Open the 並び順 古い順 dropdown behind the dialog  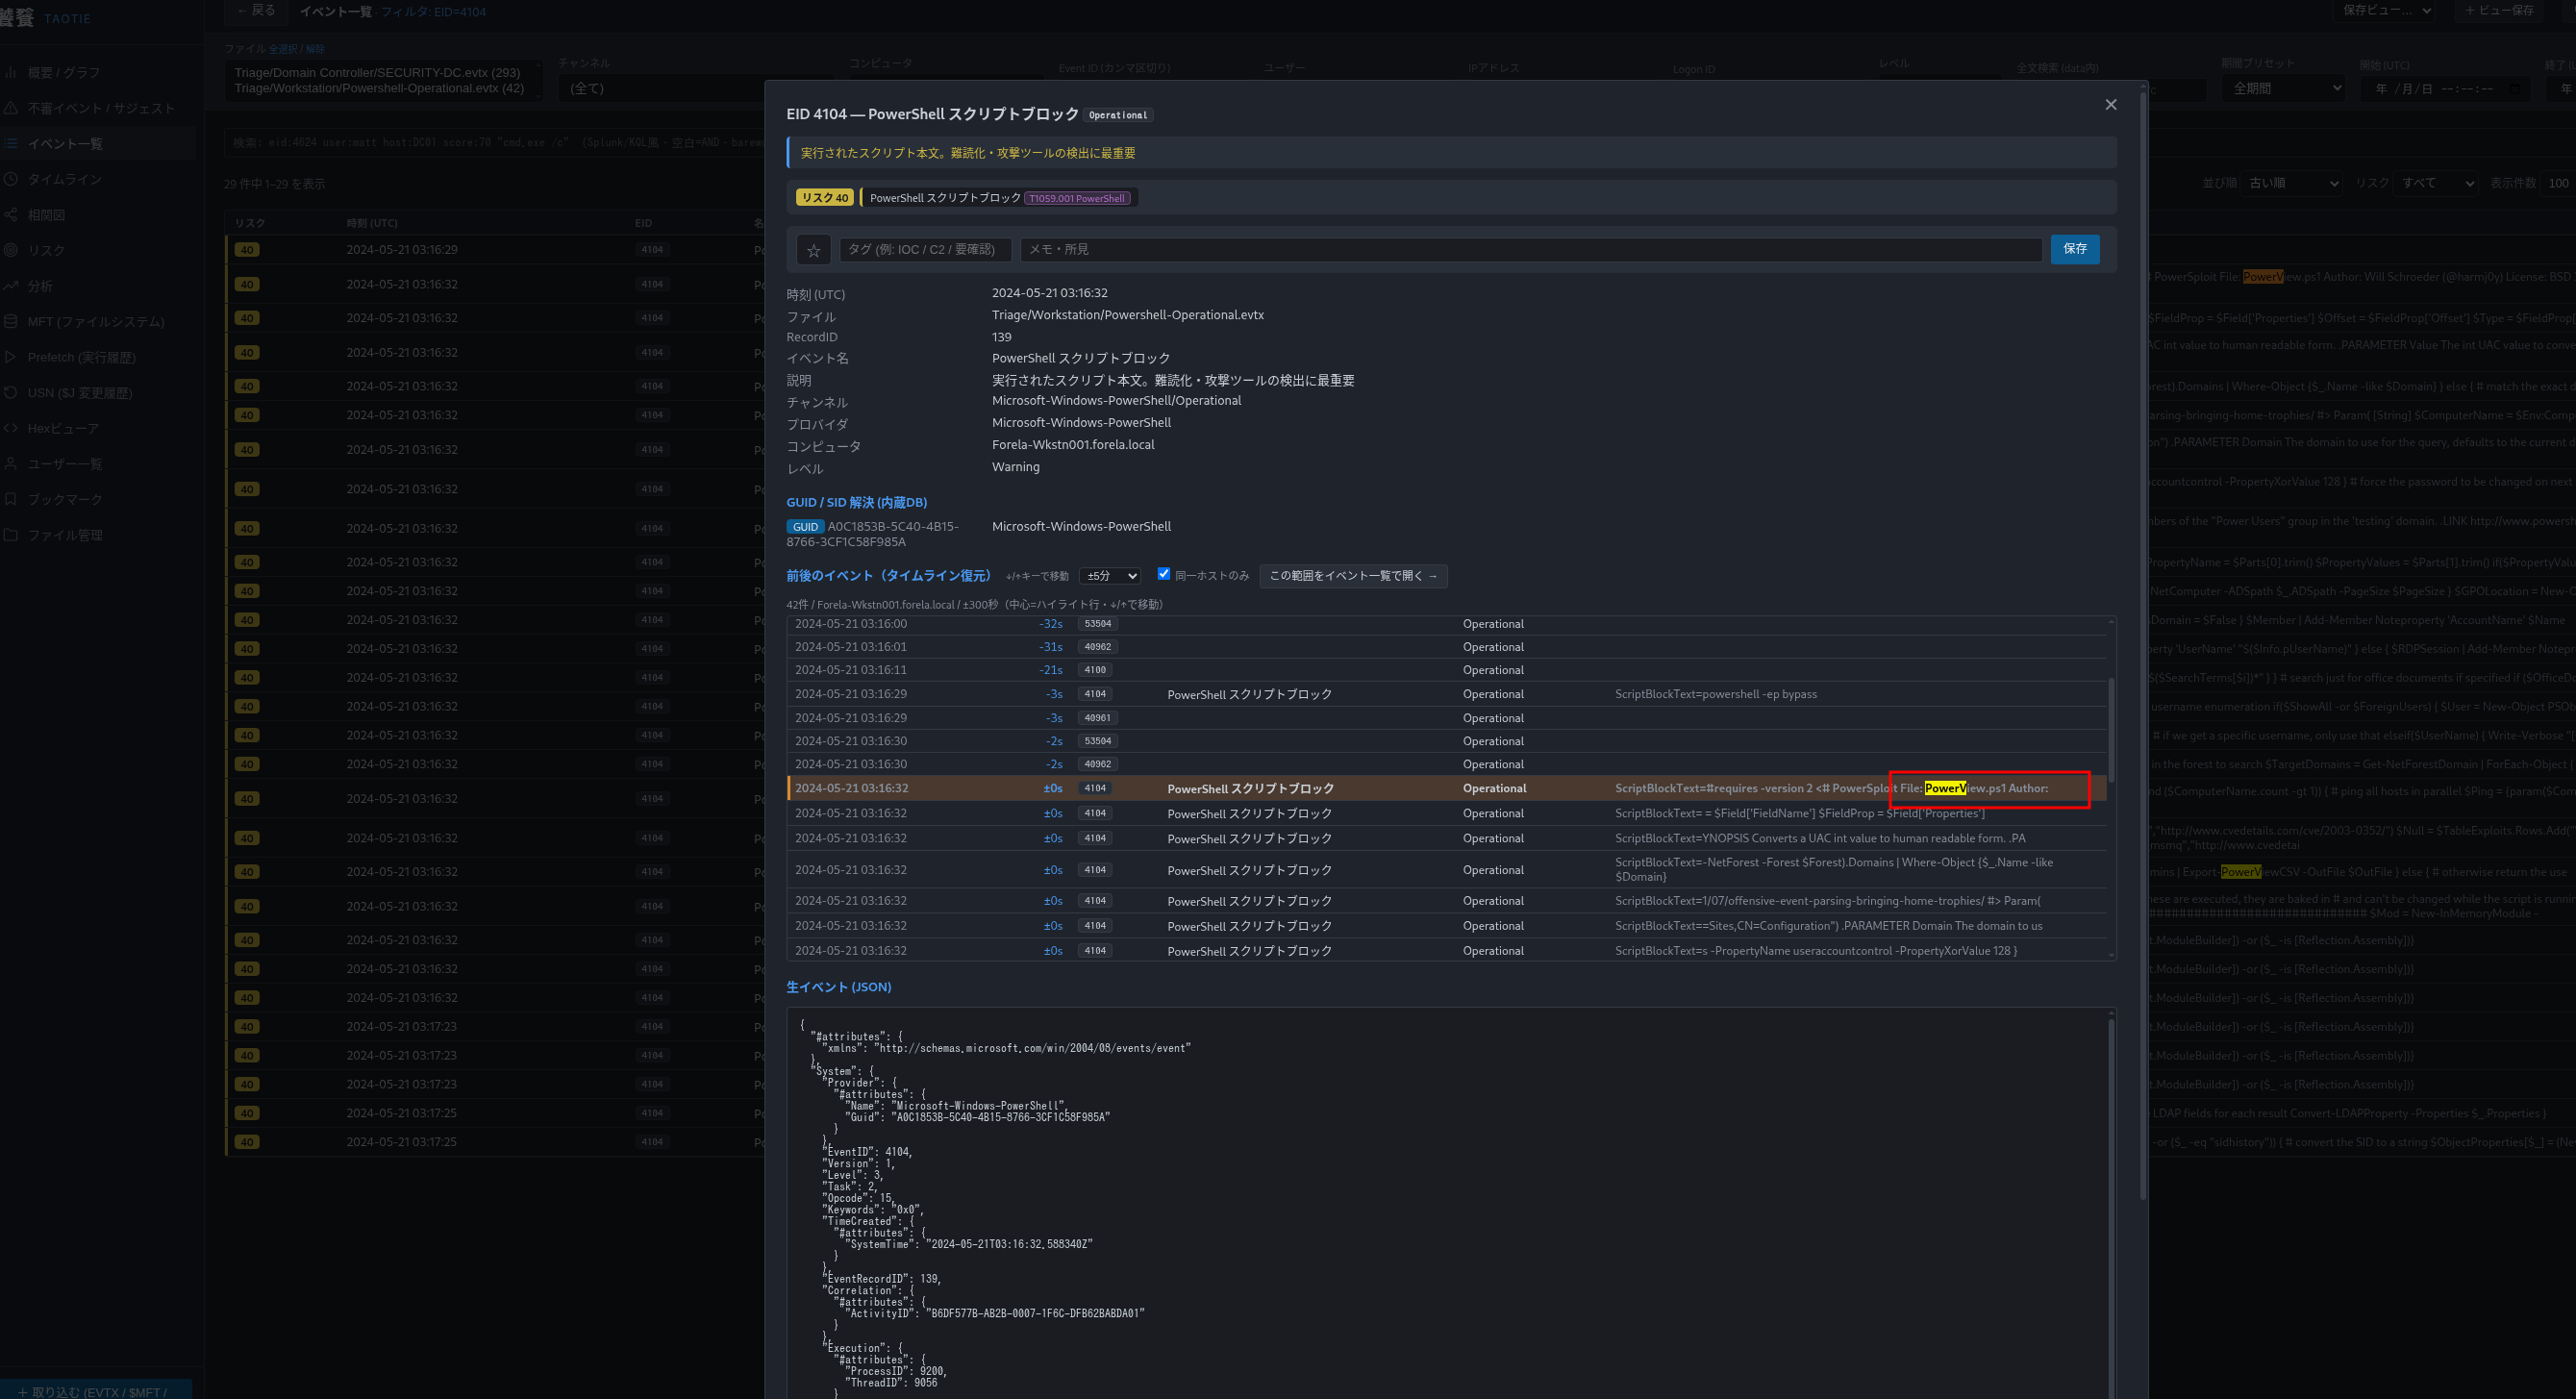2293,183
